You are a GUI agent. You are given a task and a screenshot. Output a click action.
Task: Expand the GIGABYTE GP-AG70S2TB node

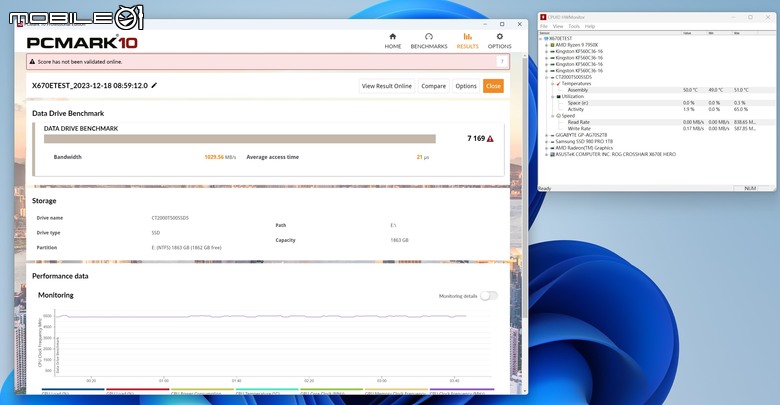(546, 135)
